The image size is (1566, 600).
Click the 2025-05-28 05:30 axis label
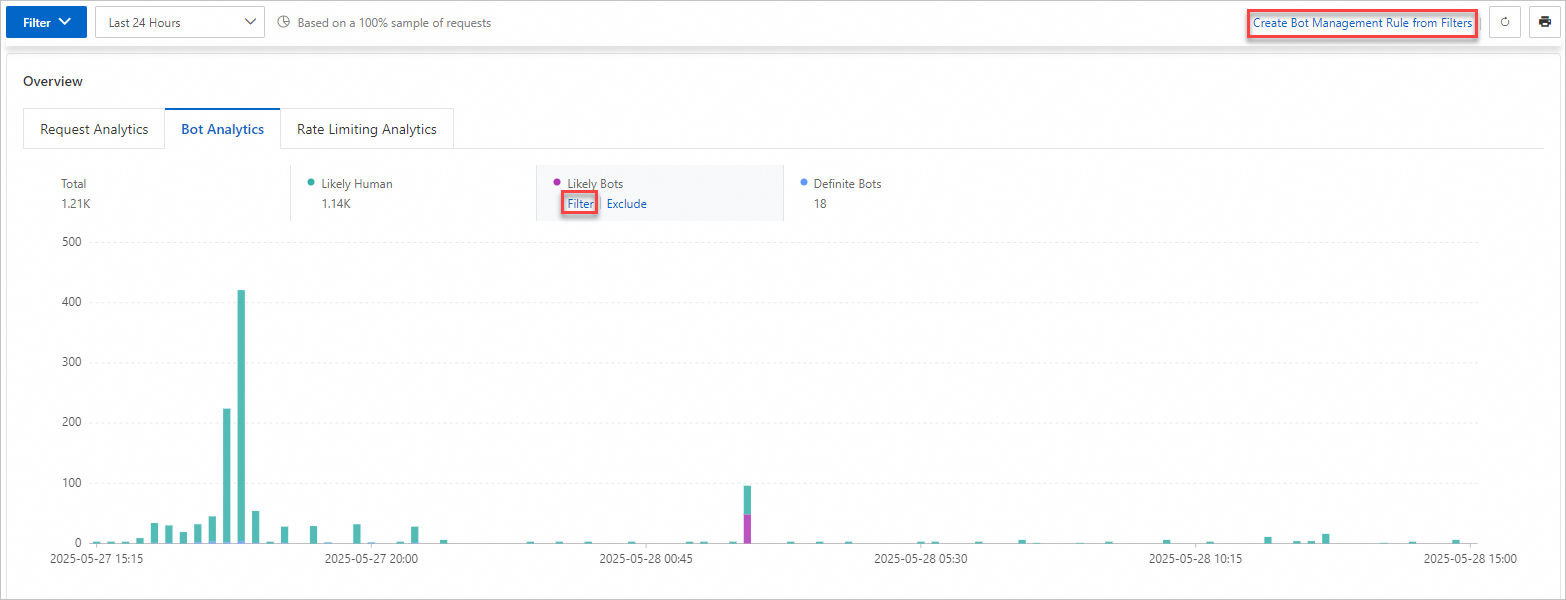[920, 559]
